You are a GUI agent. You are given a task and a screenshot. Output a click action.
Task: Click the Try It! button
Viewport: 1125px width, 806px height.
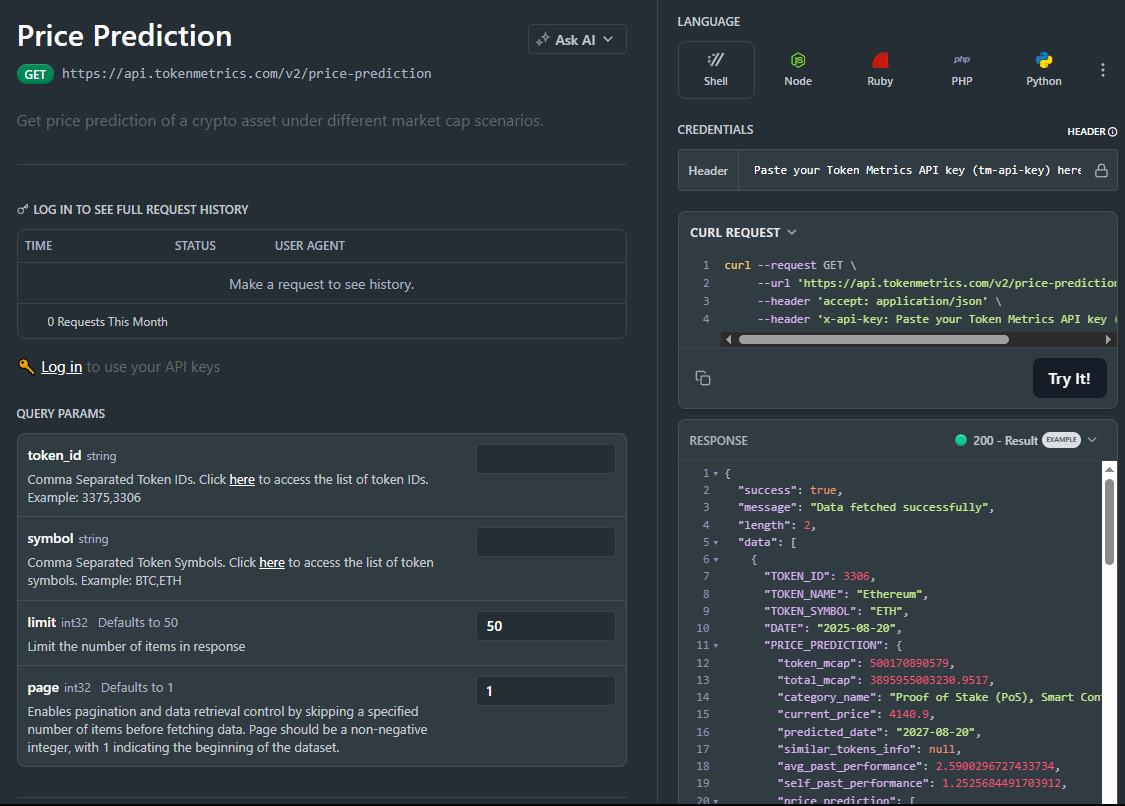1069,378
